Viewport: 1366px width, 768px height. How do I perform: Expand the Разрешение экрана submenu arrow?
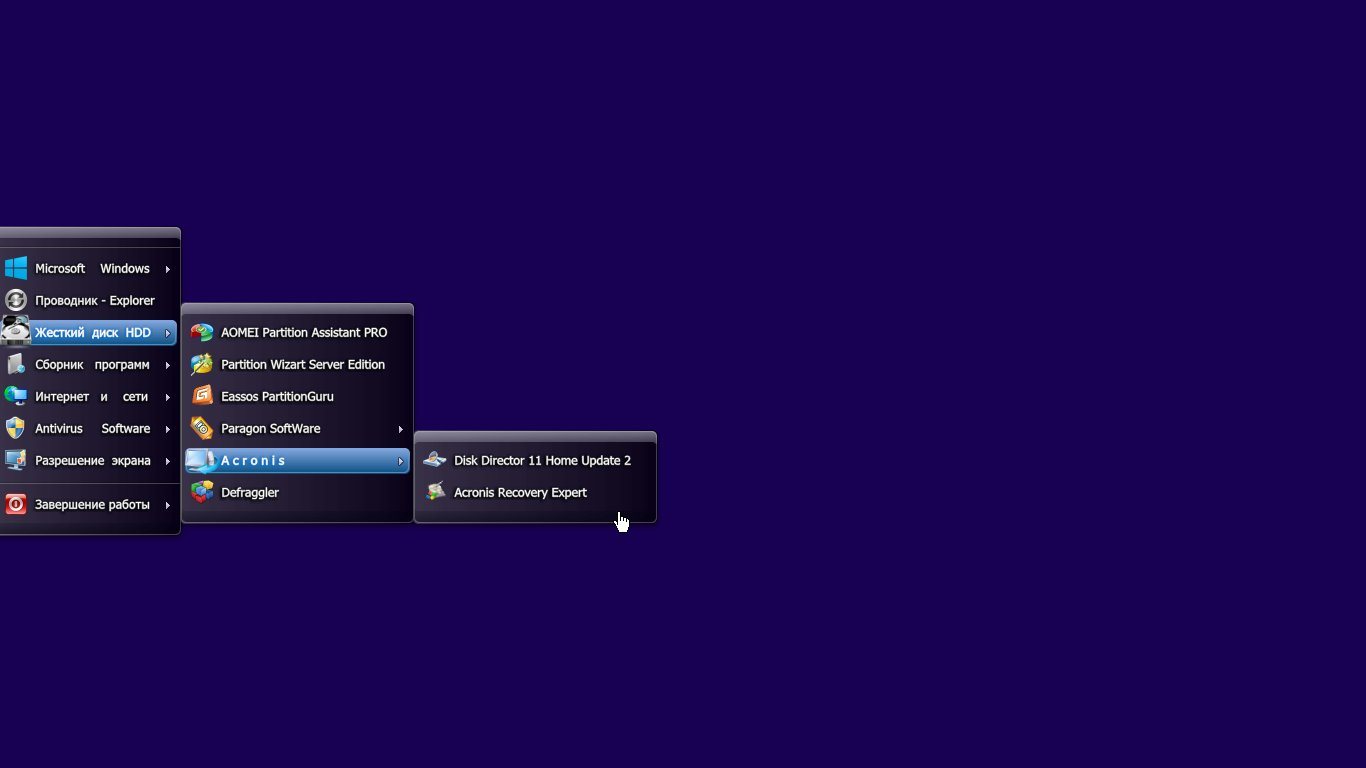tap(168, 461)
